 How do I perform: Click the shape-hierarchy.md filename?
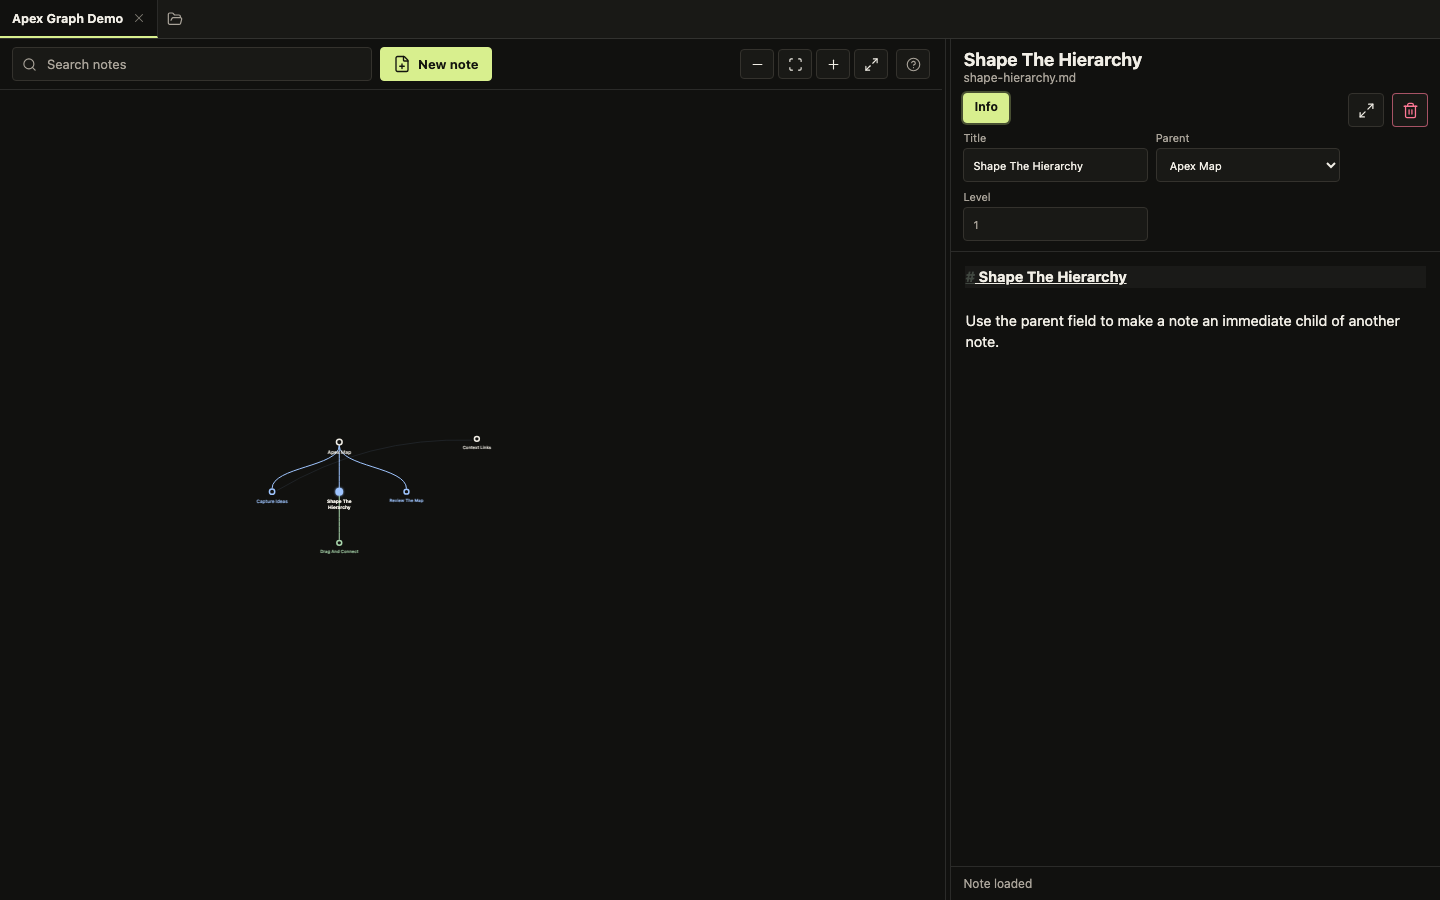(1019, 78)
